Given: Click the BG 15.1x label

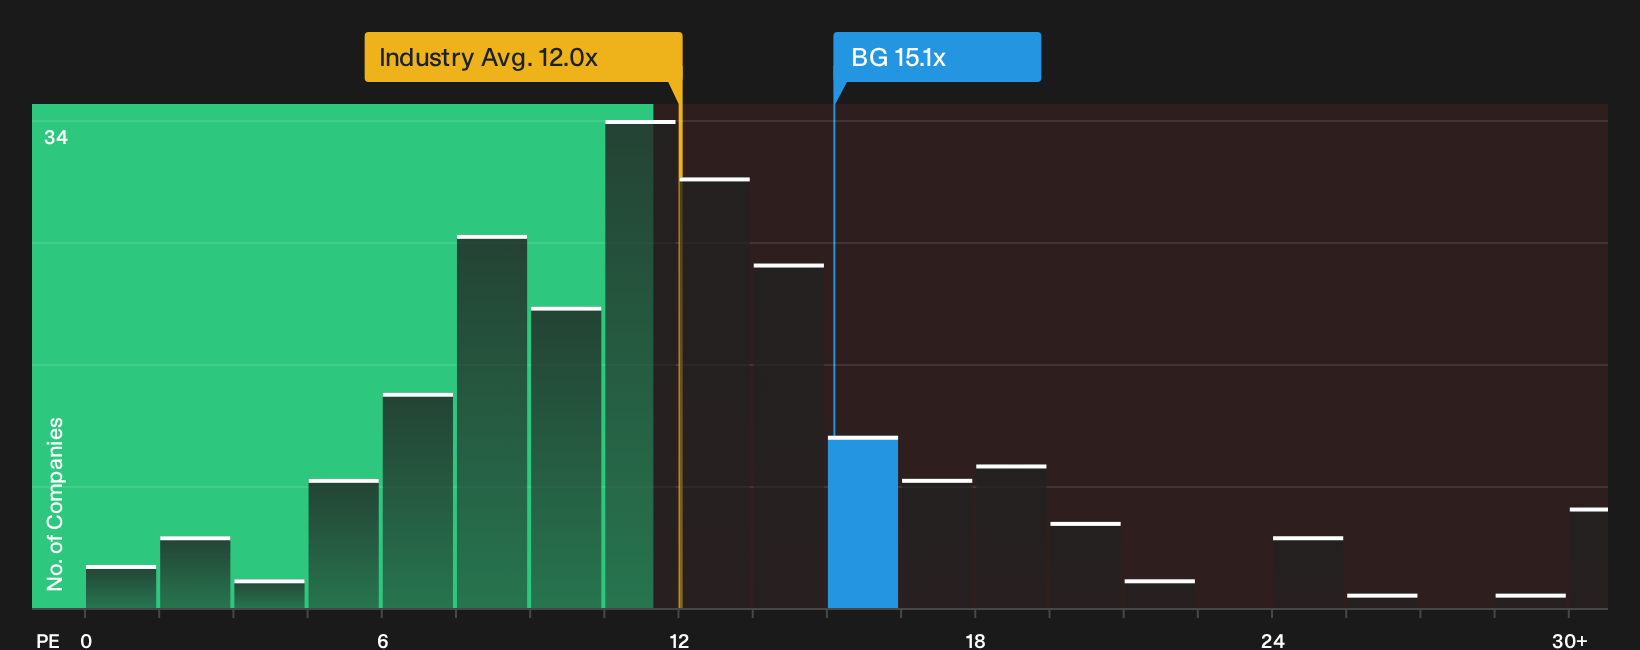Looking at the screenshot, I should (937, 57).
